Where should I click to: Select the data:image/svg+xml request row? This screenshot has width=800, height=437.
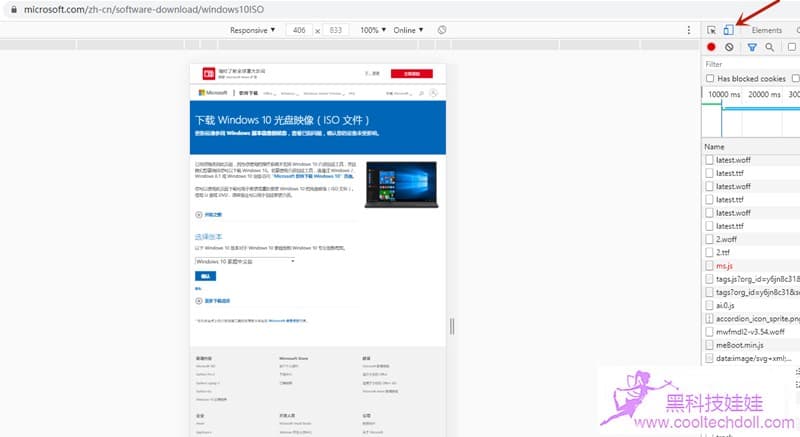(751, 358)
